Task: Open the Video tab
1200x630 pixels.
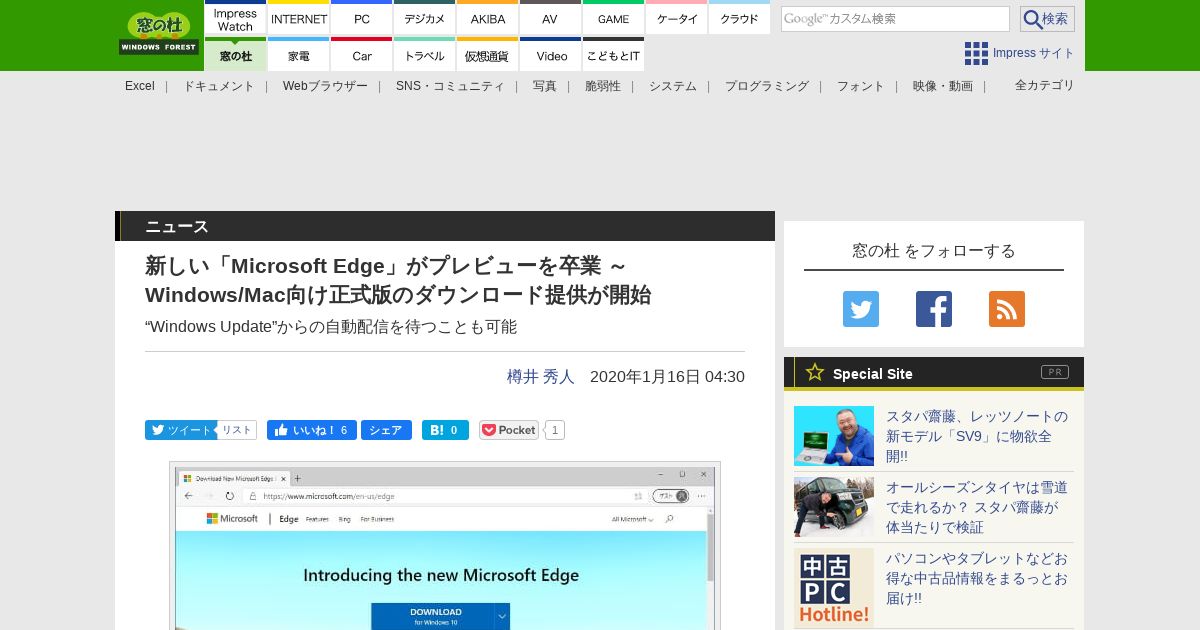Action: (550, 54)
